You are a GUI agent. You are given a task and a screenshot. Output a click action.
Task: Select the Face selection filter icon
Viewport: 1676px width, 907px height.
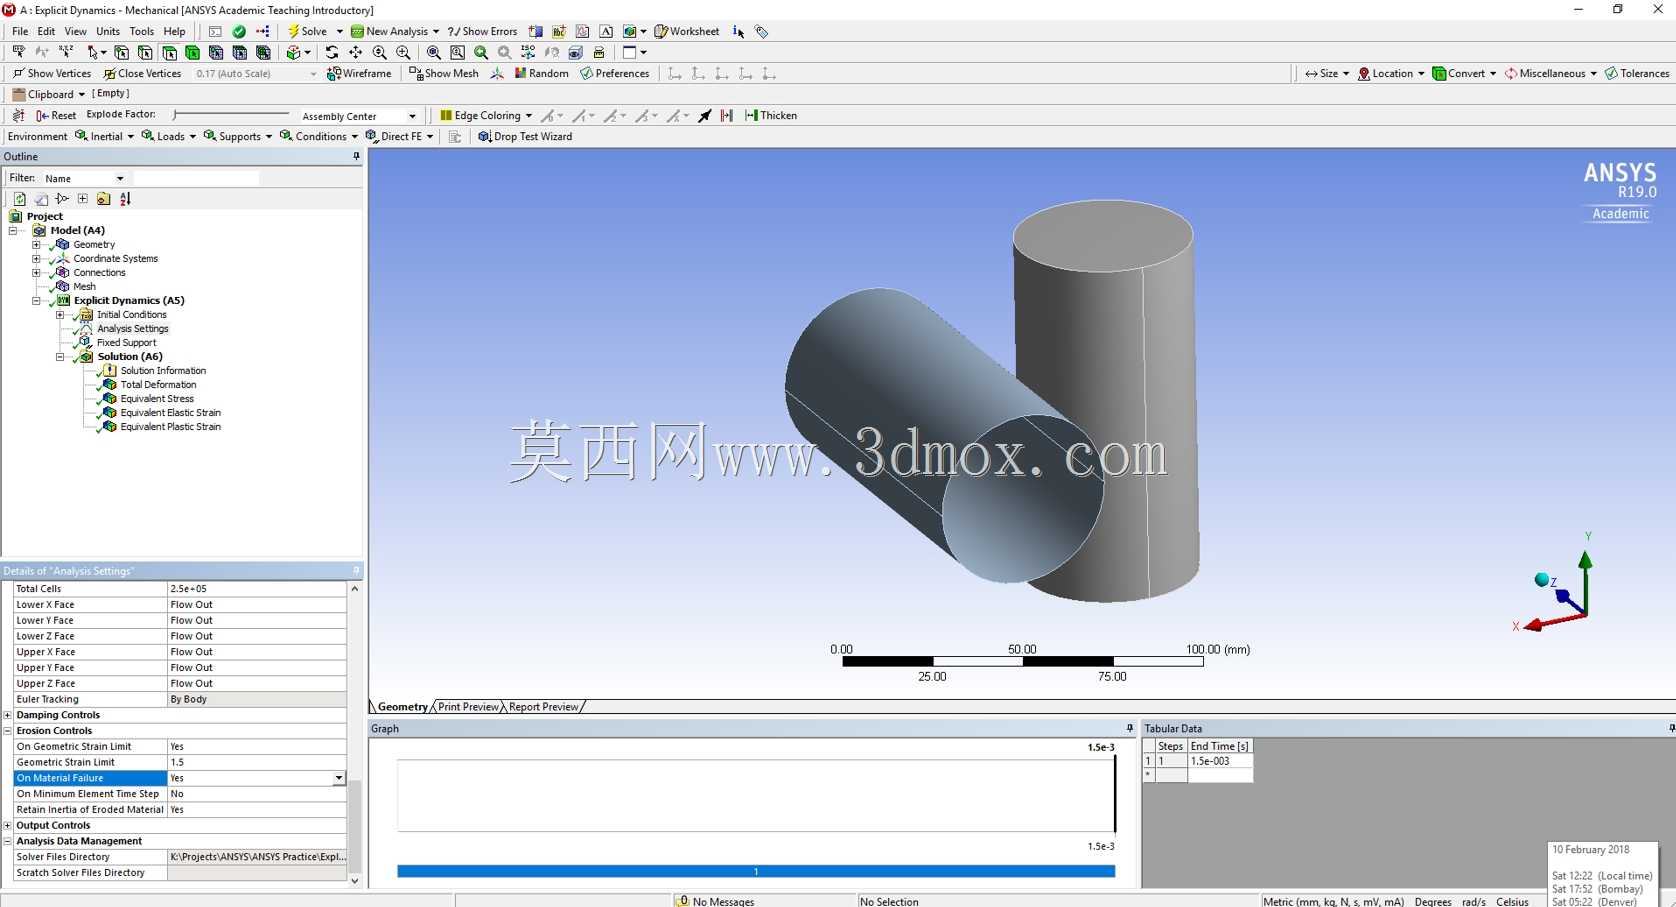[x=169, y=52]
